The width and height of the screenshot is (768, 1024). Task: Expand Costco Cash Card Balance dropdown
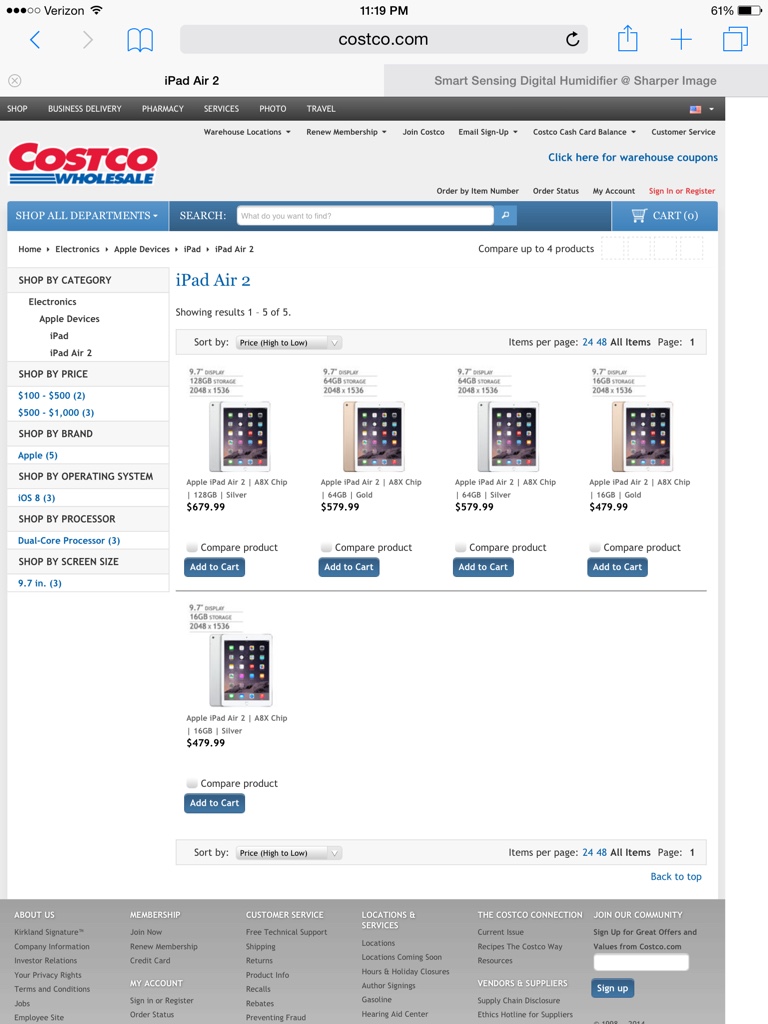pos(584,132)
